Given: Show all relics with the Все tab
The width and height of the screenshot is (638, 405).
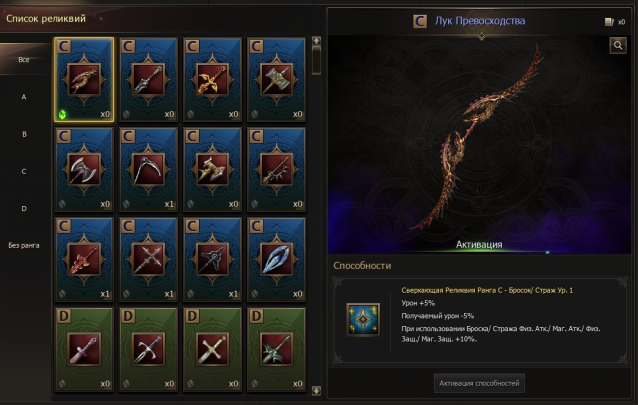Looking at the screenshot, I should [x=24, y=59].
